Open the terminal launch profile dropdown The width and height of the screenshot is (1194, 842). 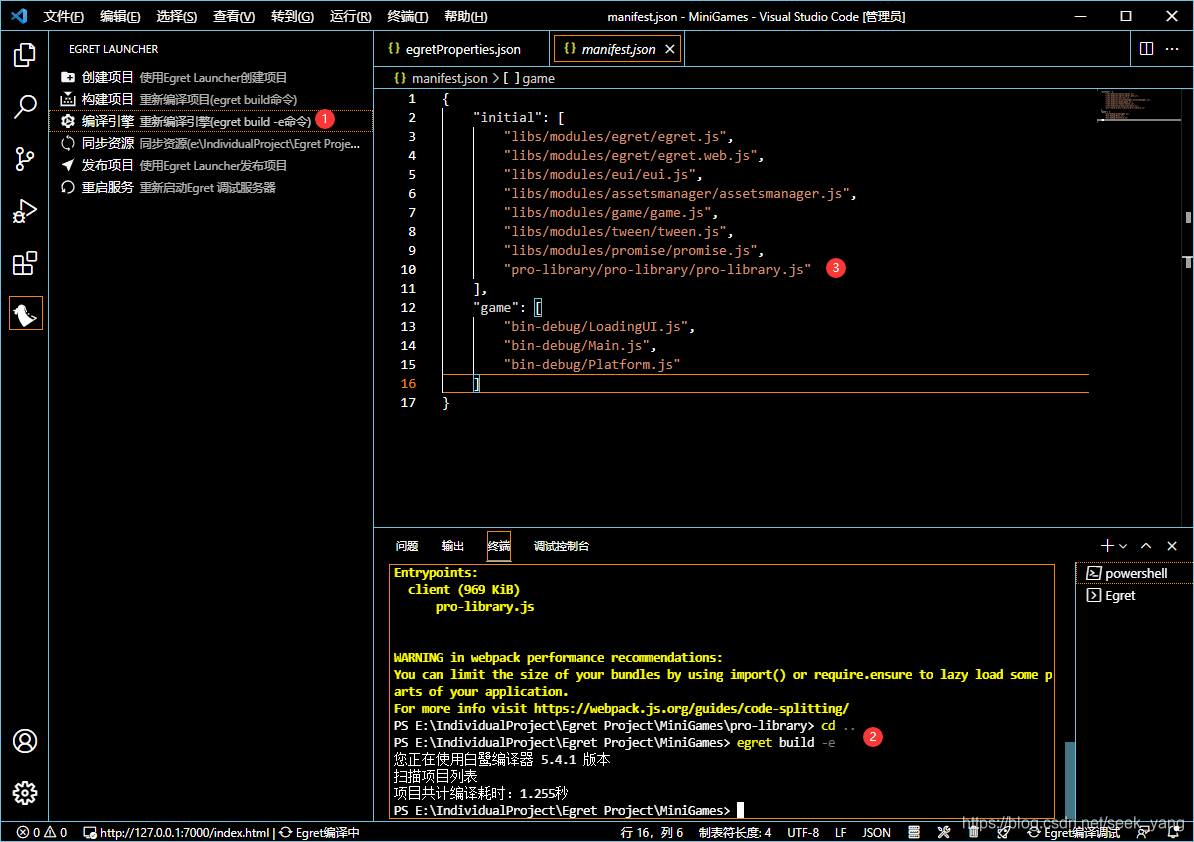1123,546
